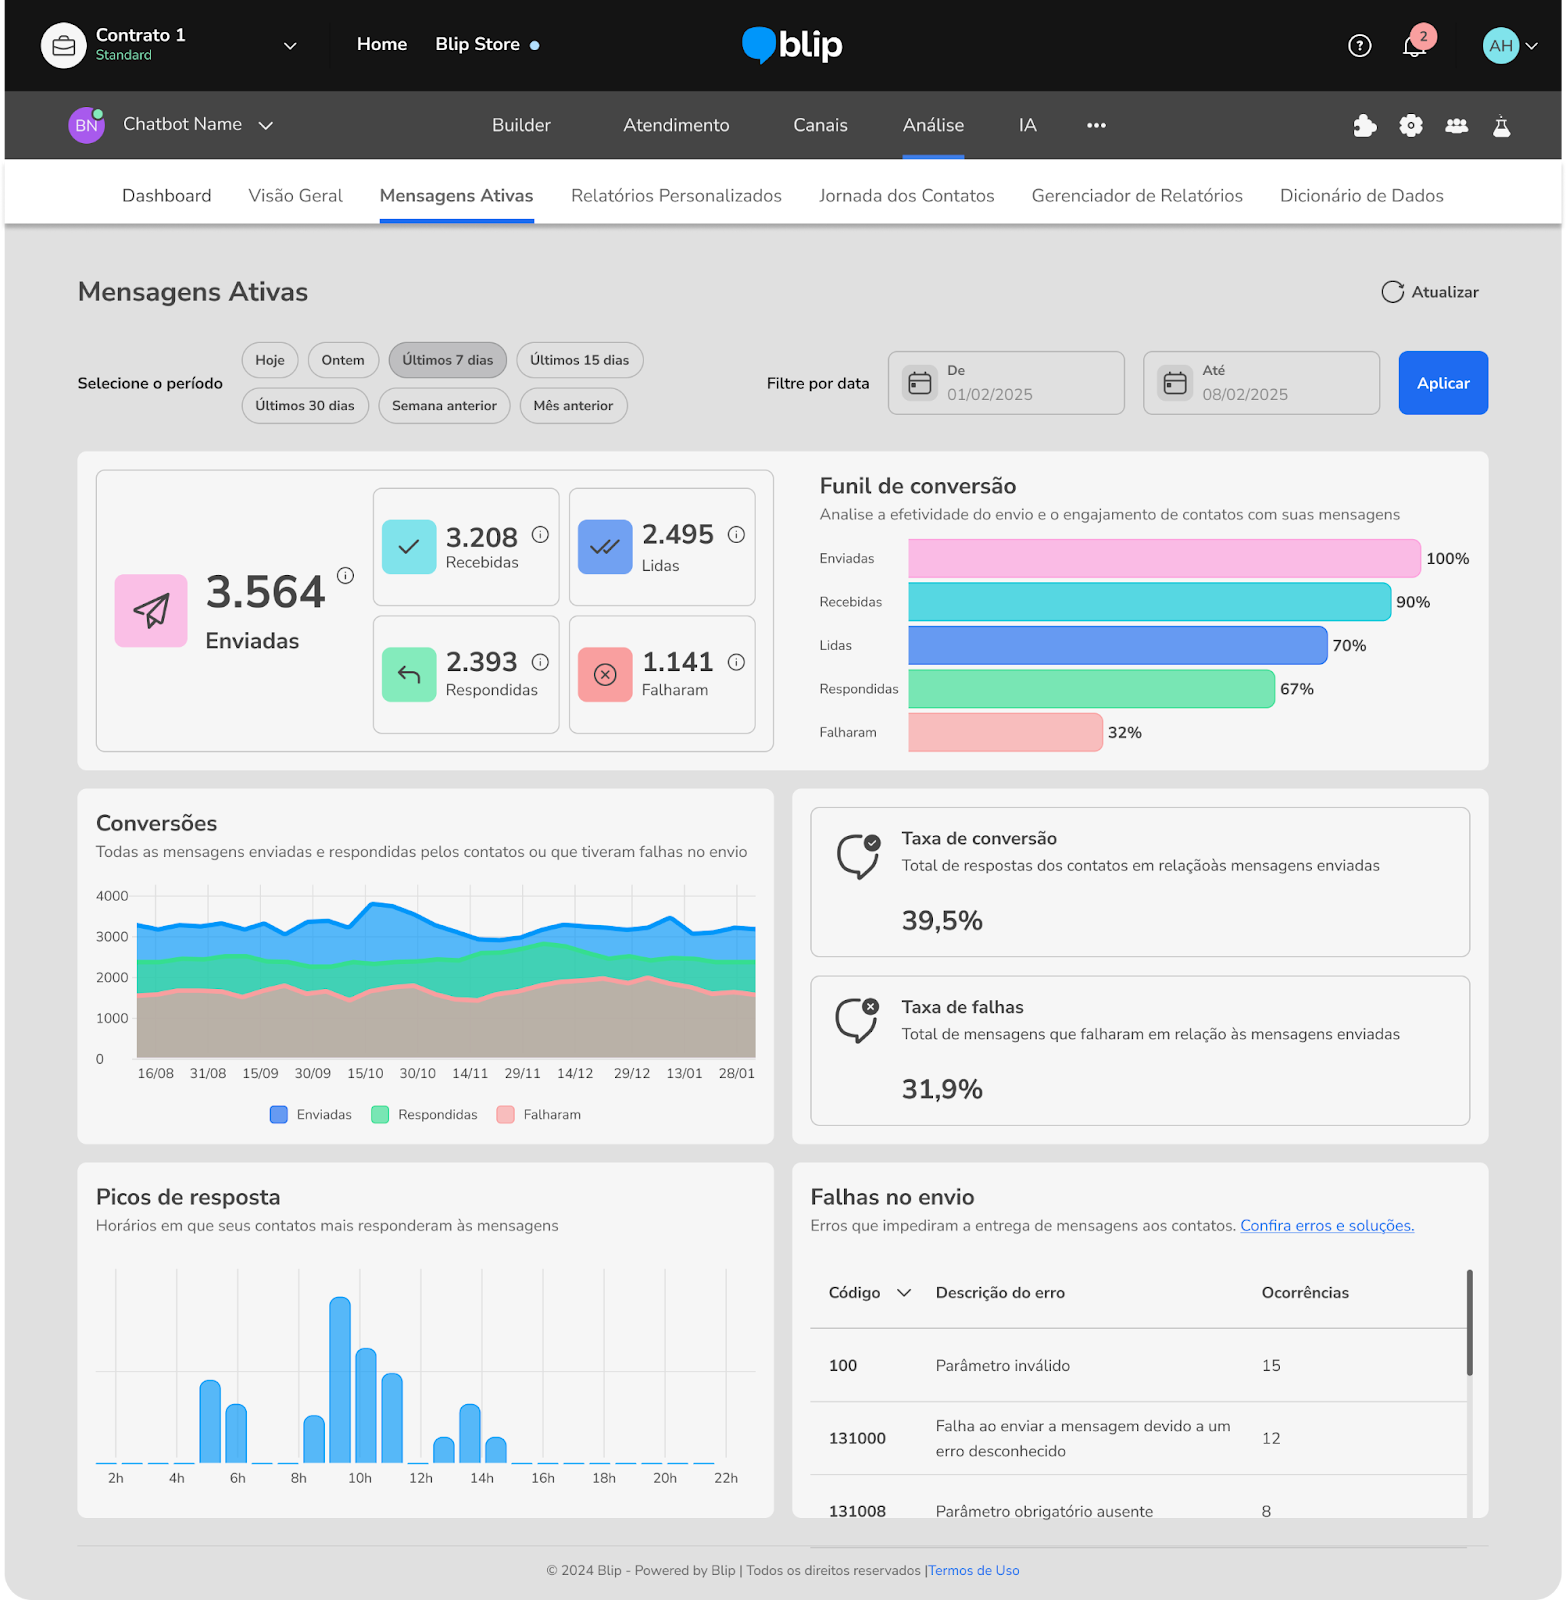Image resolution: width=1566 pixels, height=1600 pixels.
Task: Click info icon beside Enviadas total
Action: 345,575
